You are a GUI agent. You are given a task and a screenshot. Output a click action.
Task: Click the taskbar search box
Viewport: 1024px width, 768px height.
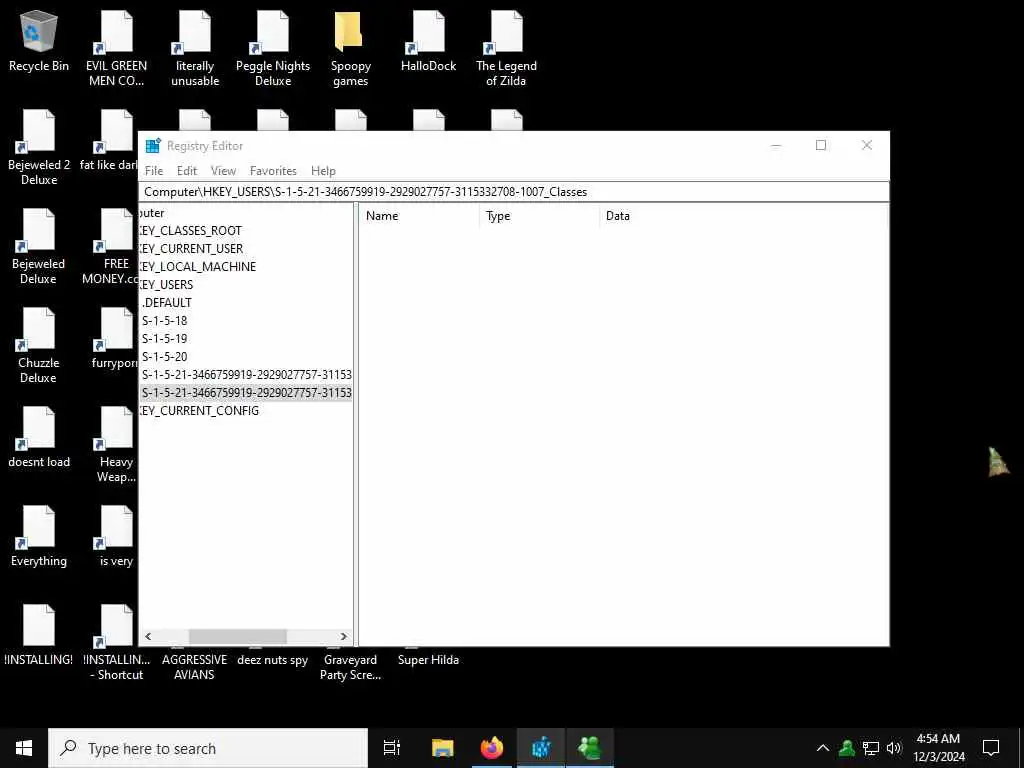208,748
